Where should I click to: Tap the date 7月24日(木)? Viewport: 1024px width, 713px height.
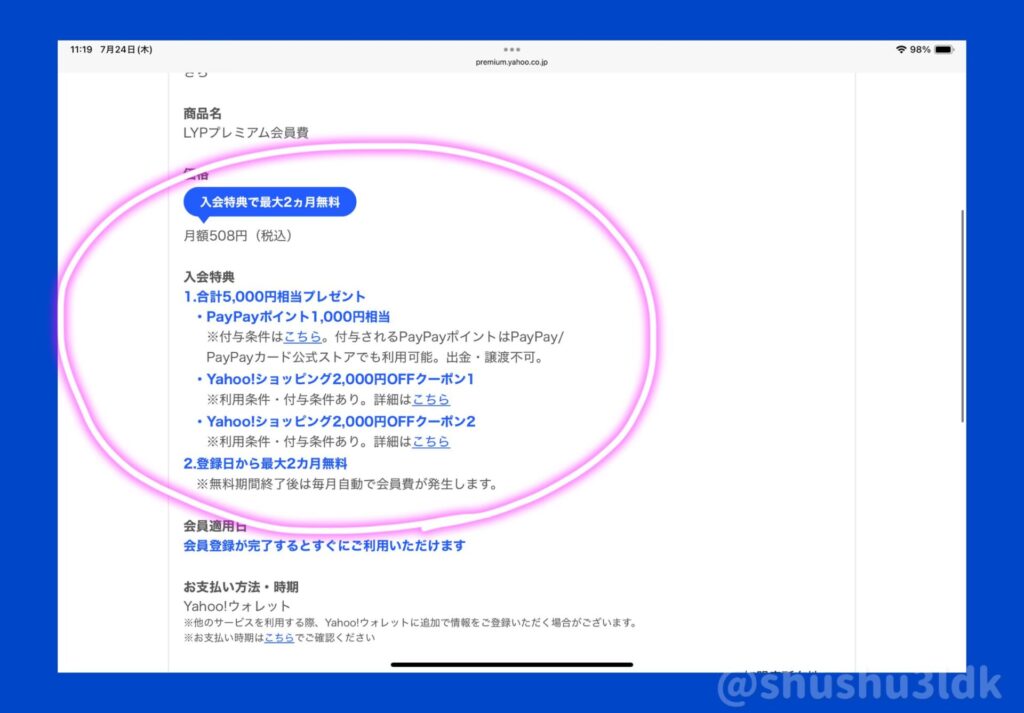pyautogui.click(x=126, y=50)
